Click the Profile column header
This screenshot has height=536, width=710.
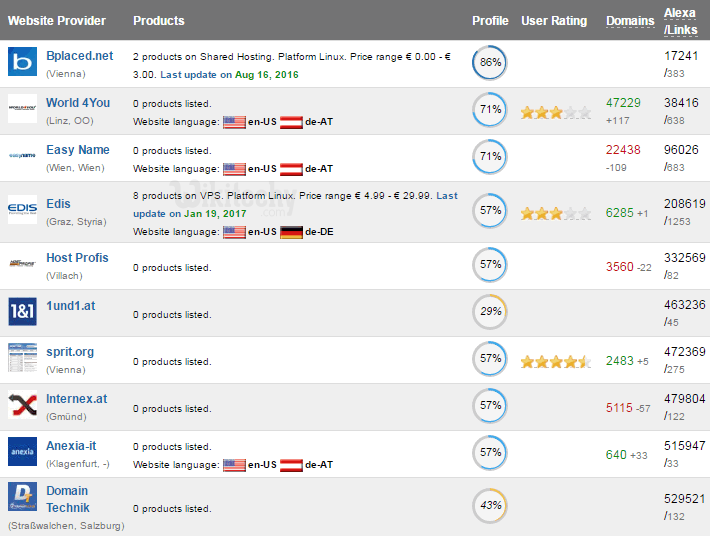click(x=490, y=21)
